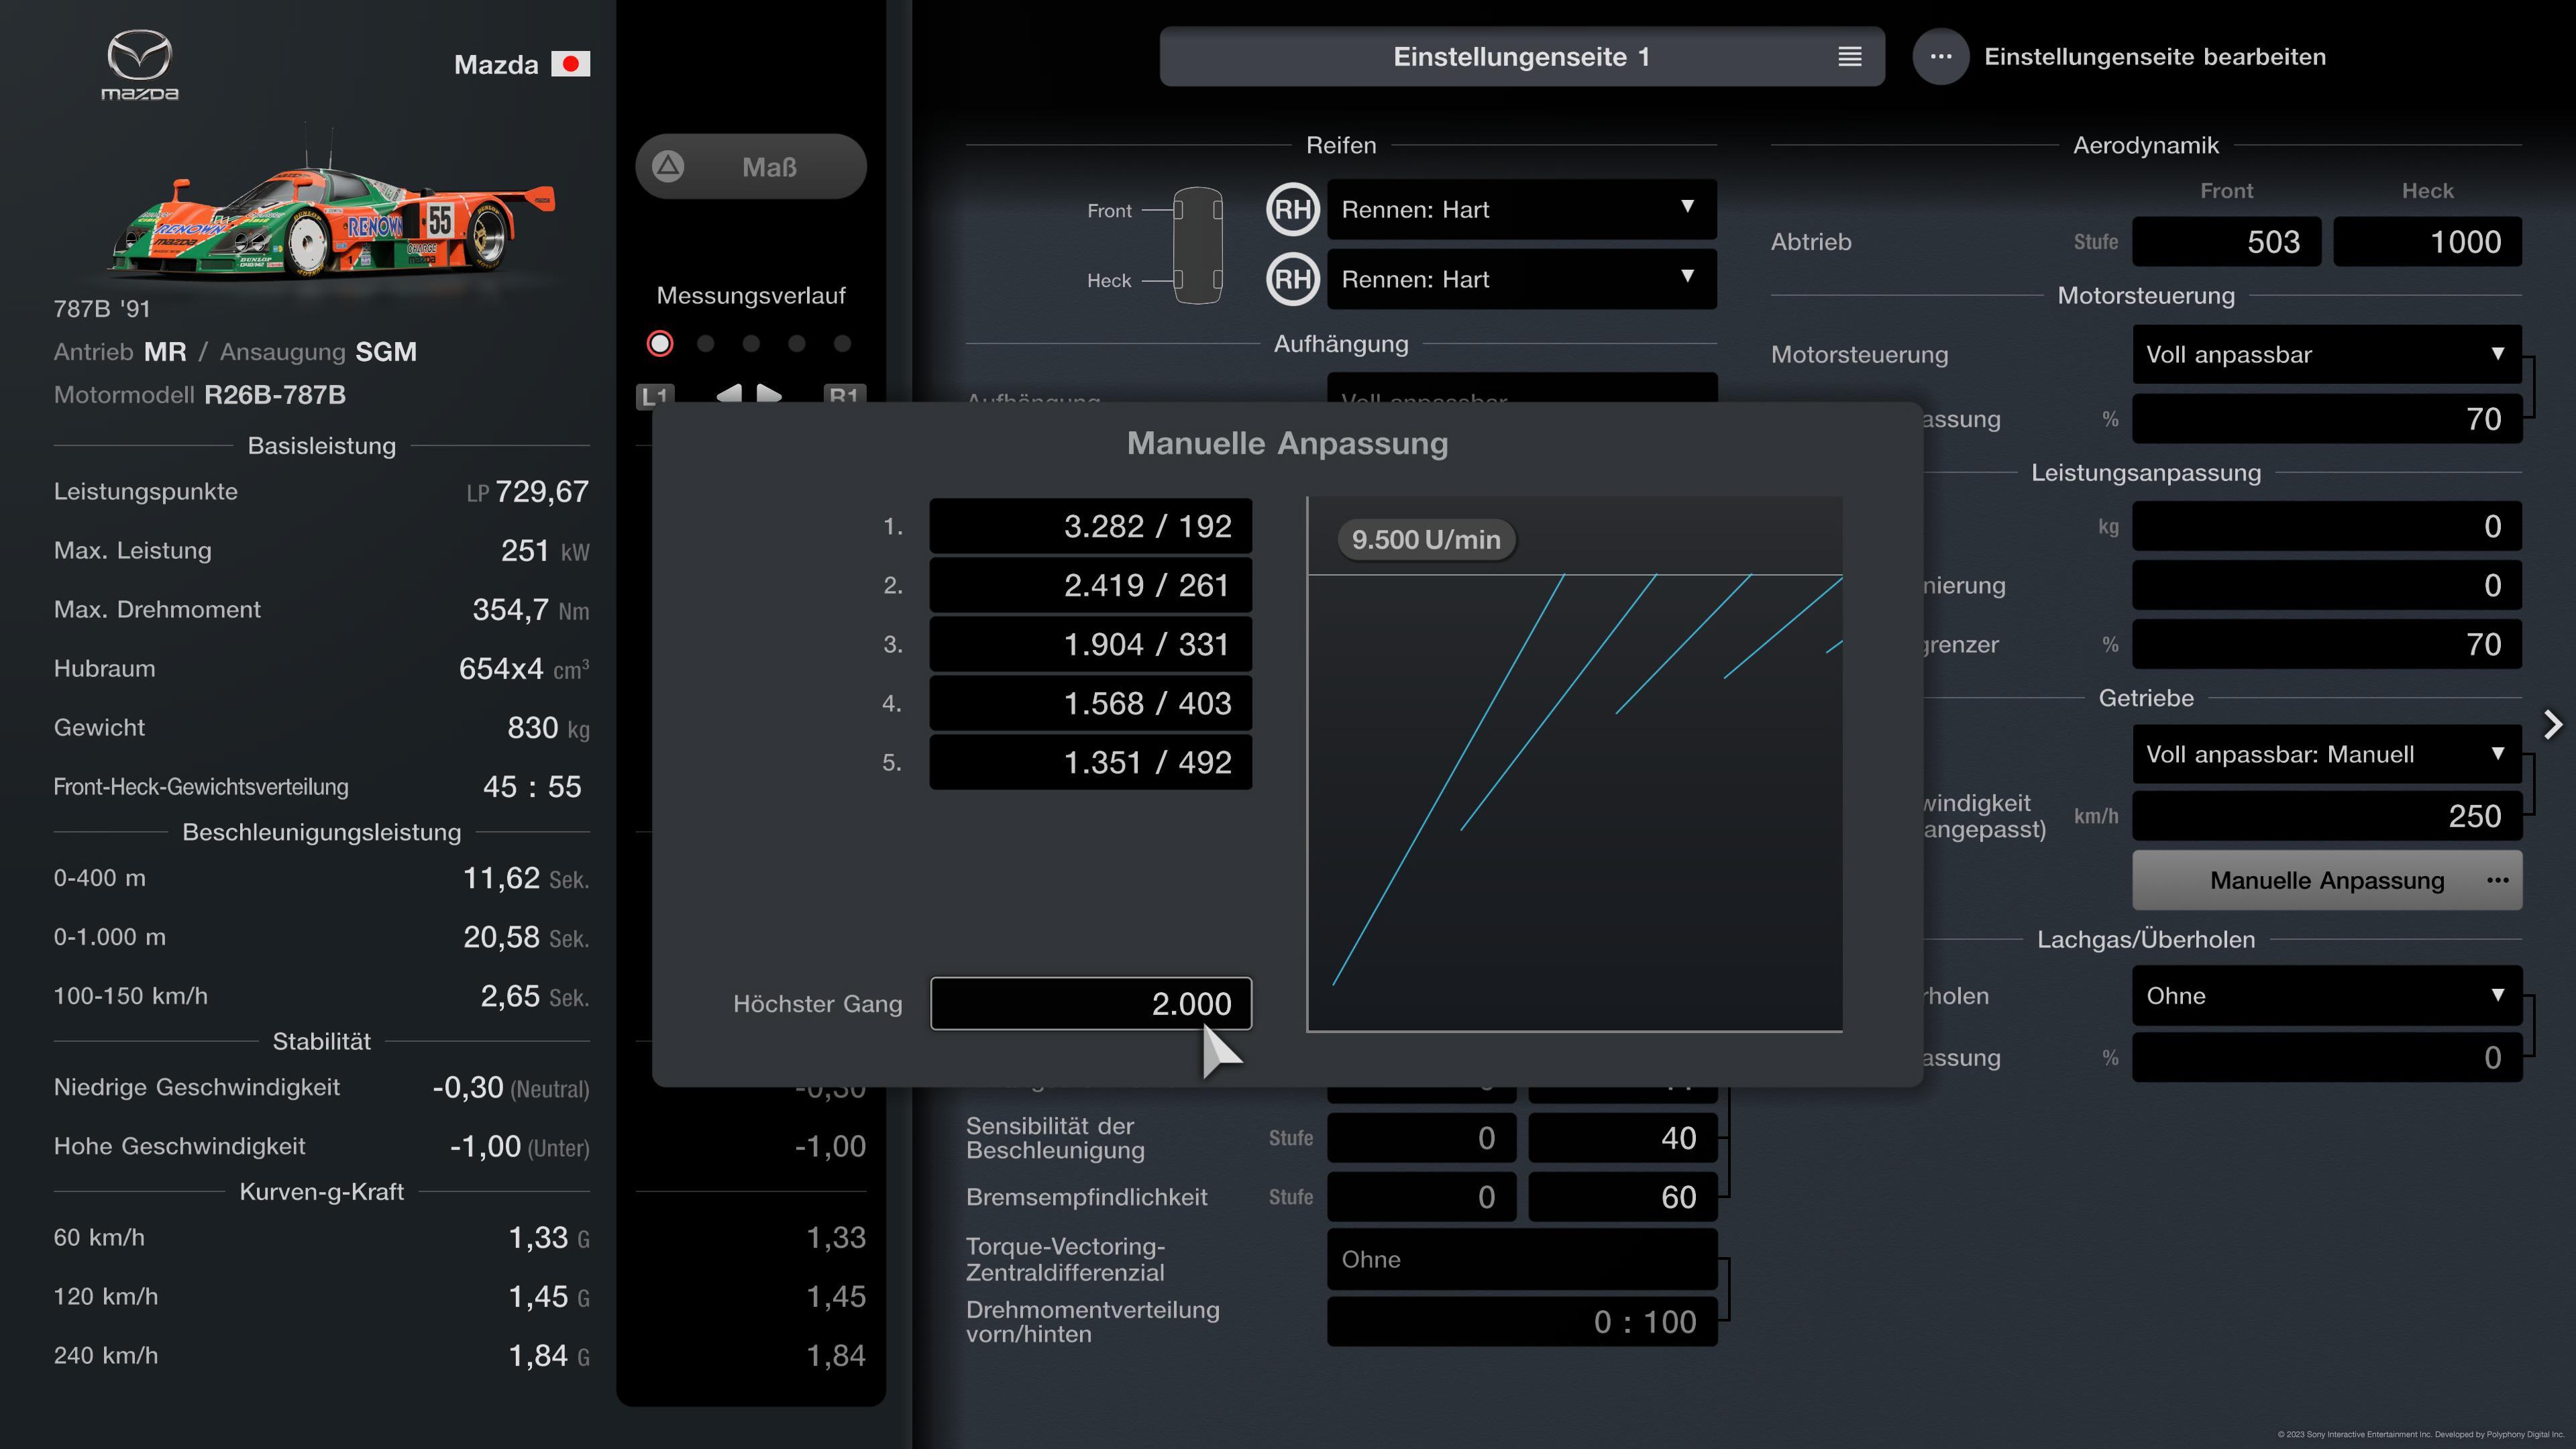Edit front Bremsempfindlichkeit value 0
Screen dimensions: 2576x1449
[1421, 1197]
